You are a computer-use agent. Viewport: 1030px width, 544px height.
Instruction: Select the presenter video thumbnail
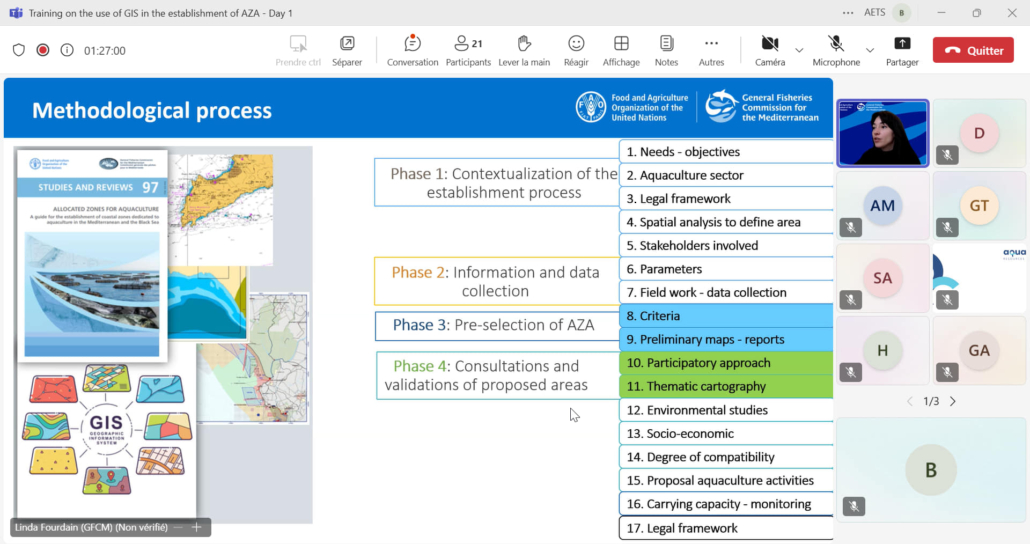882,133
